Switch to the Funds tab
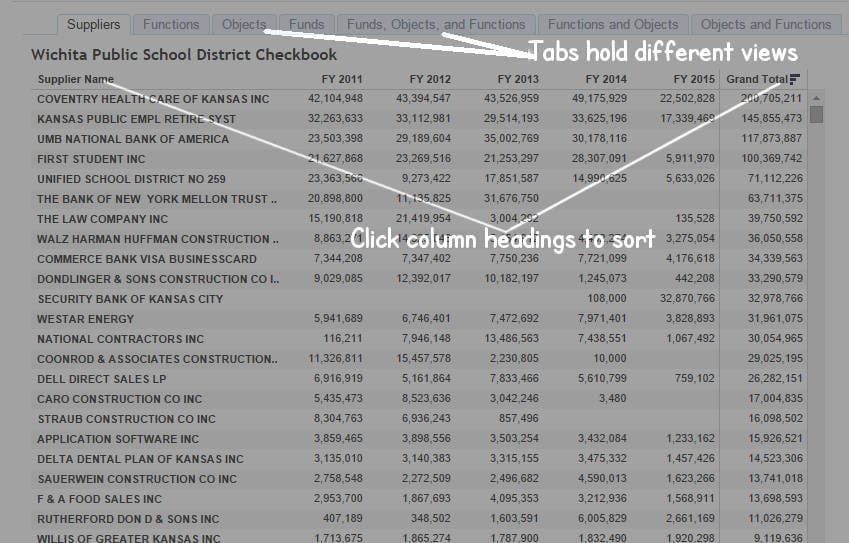This screenshot has width=849, height=543. tap(306, 24)
